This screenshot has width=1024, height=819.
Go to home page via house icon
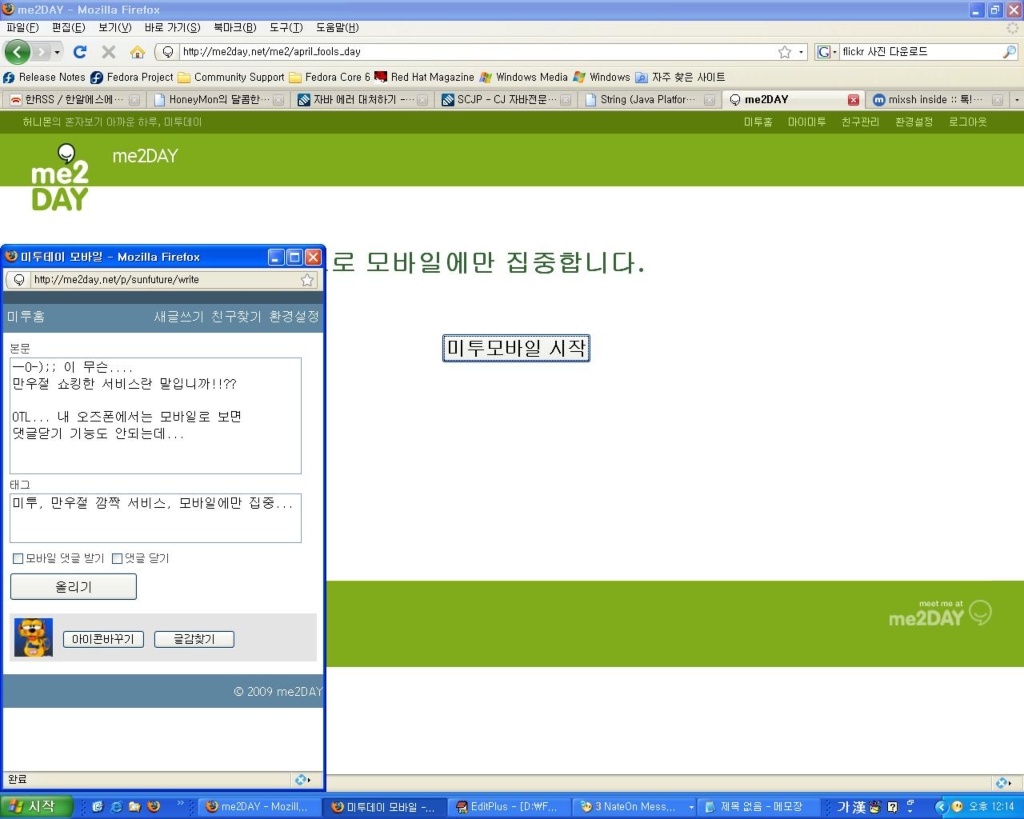[x=137, y=52]
